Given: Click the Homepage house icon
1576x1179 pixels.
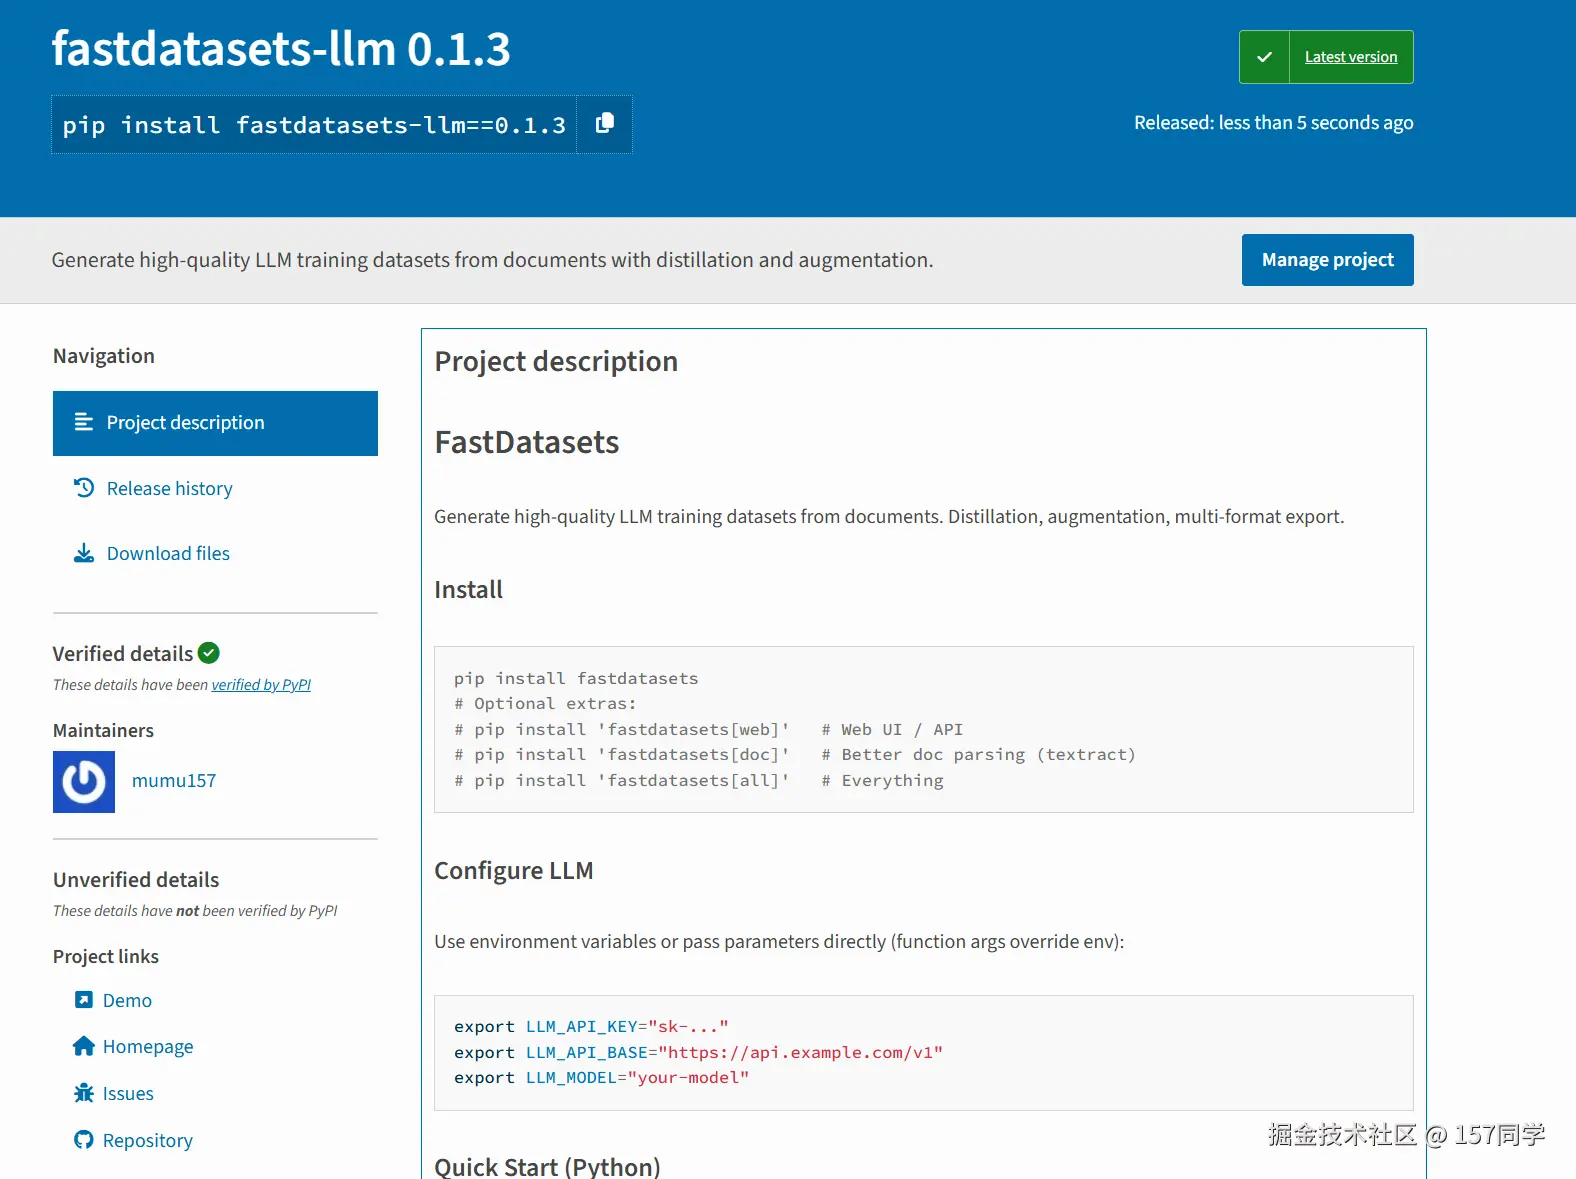Looking at the screenshot, I should (x=84, y=1046).
